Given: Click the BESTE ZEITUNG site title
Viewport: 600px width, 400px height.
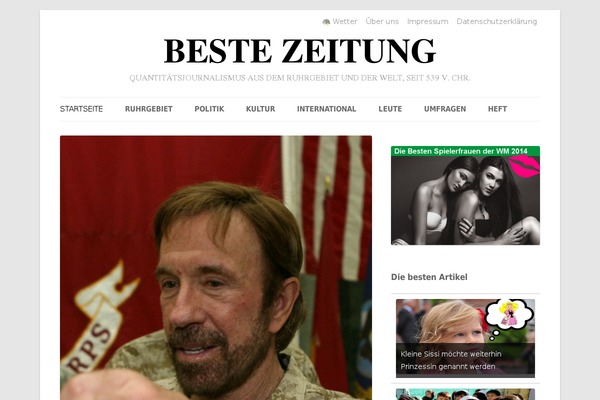Looking at the screenshot, I should tap(300, 51).
